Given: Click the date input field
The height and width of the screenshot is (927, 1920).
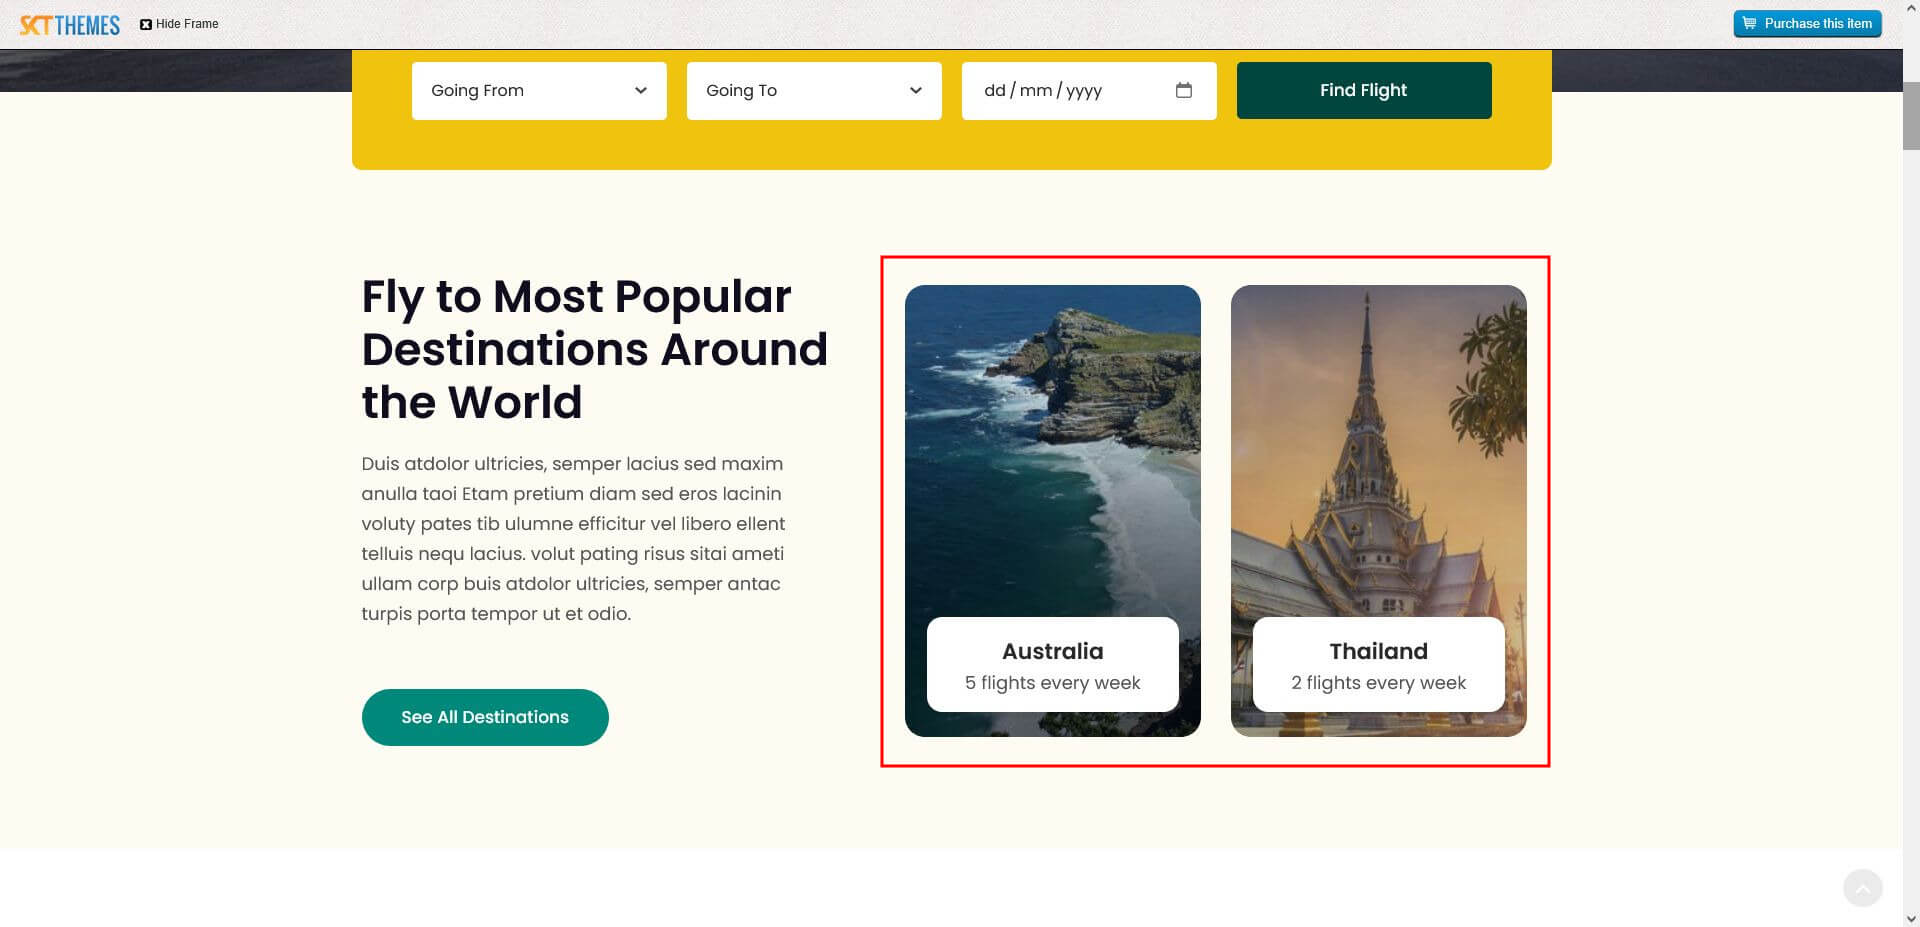Looking at the screenshot, I should point(1089,91).
